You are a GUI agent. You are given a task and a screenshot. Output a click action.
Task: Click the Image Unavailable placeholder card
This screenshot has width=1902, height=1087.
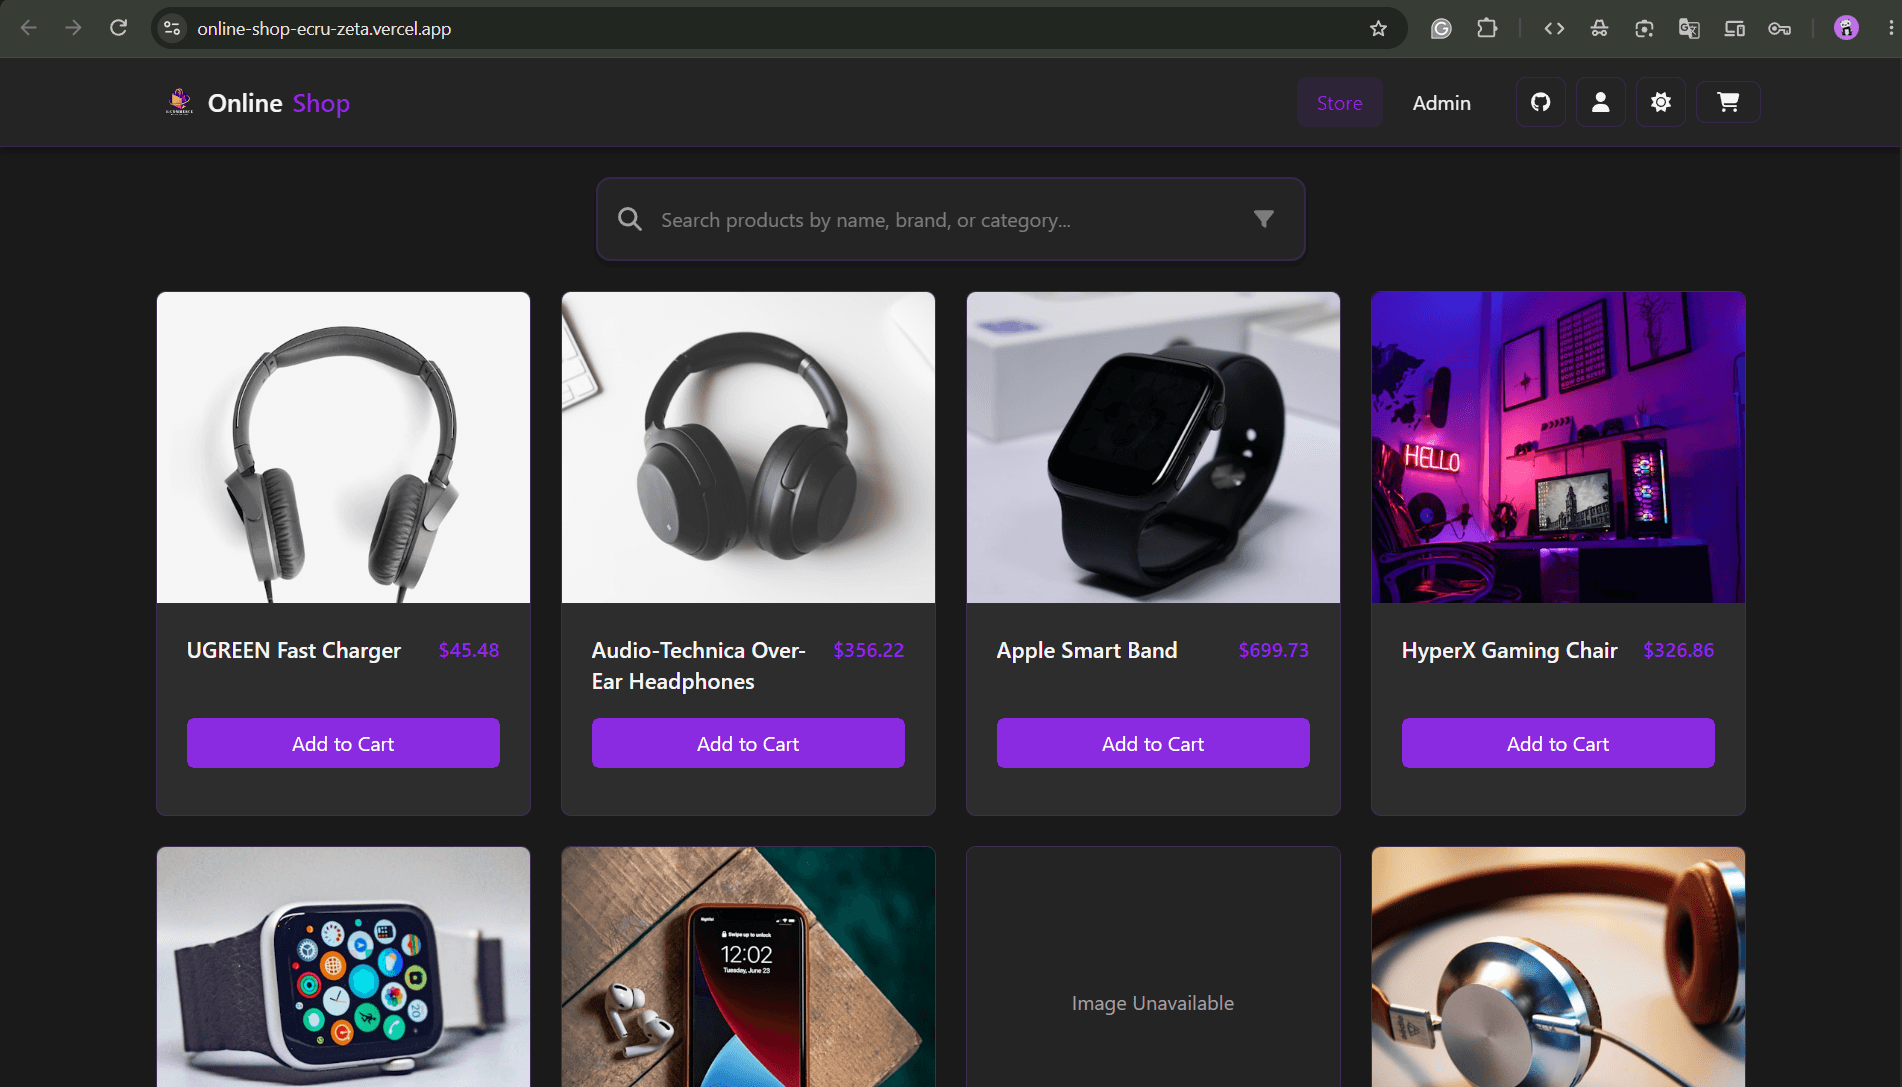pos(1153,967)
